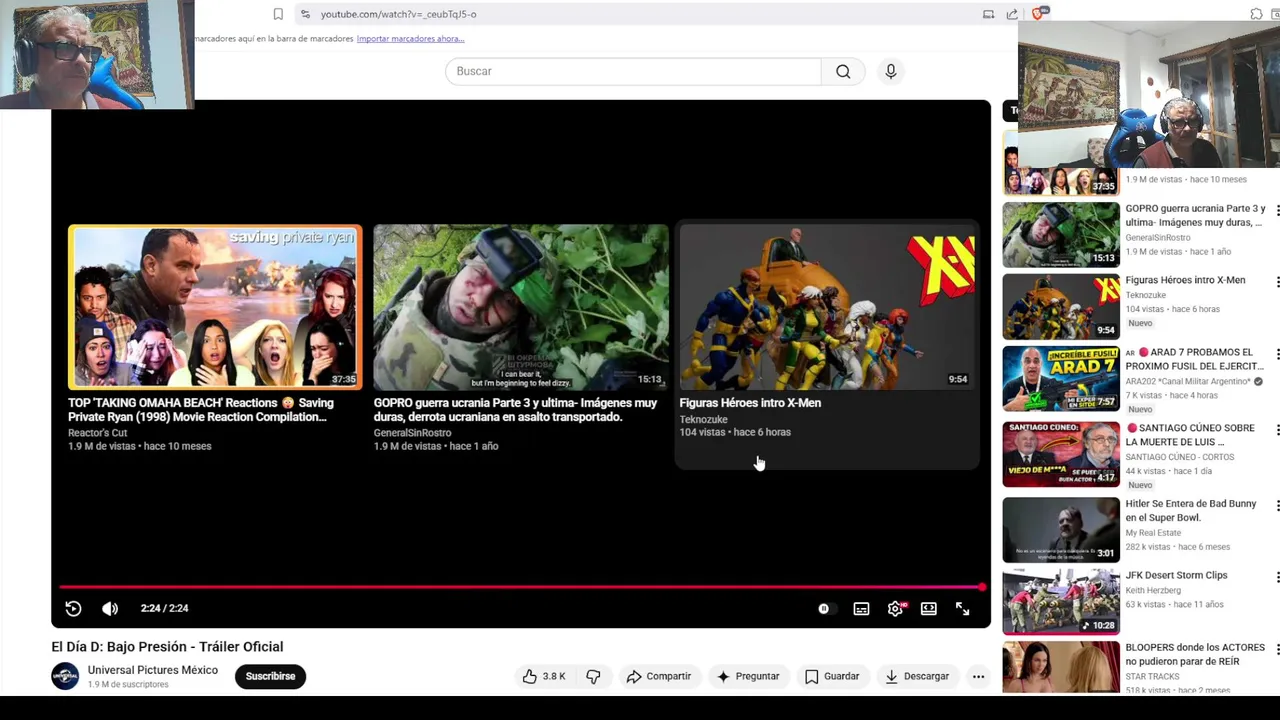Viewport: 1280px width, 720px height.
Task: Click the red video progress bar
Action: 520,587
